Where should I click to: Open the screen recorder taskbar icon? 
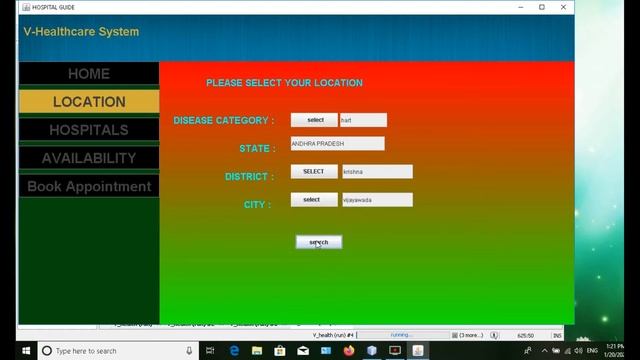(x=395, y=351)
